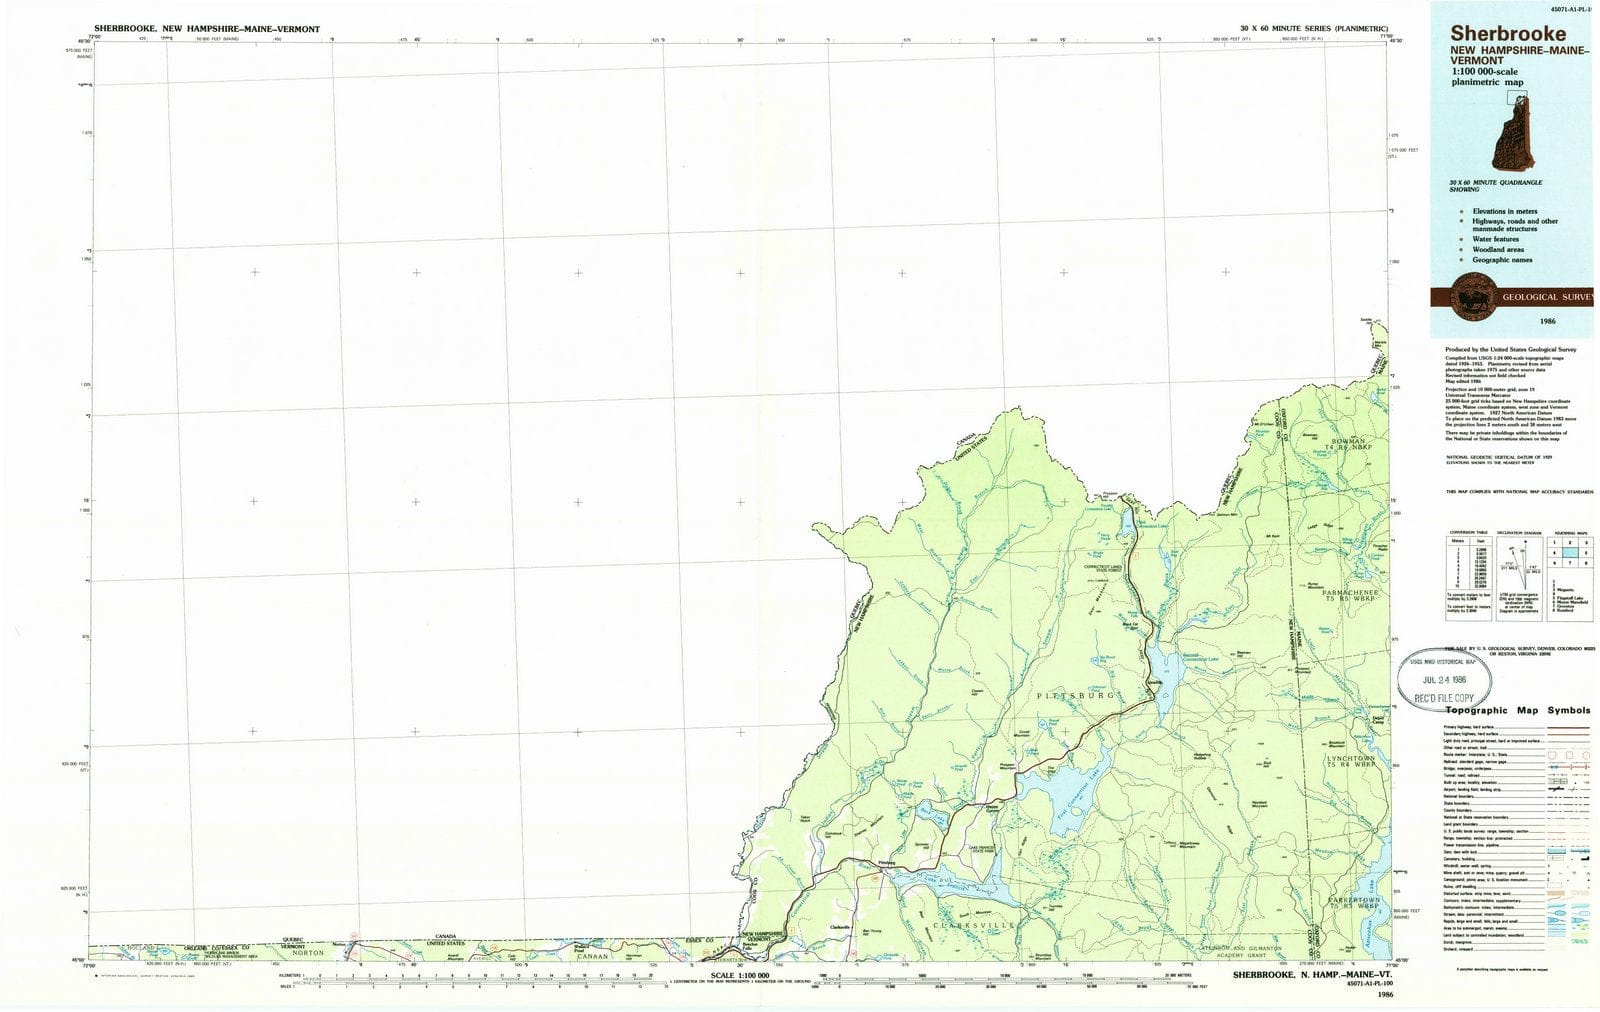The image size is (1600, 1012).
Task: Click the "GEOLOGICAL SURVEY" brown banner text
Action: 1550,297
